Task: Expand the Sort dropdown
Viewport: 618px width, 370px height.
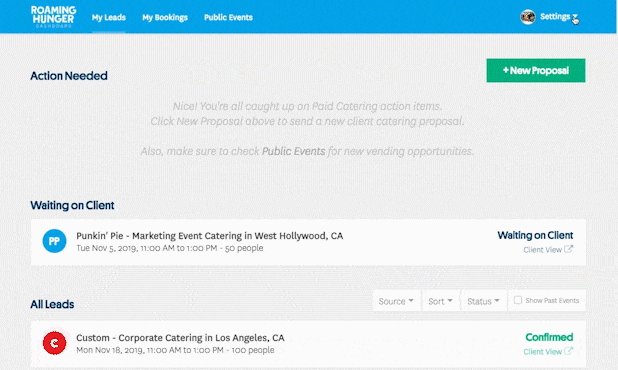Action: pos(441,301)
